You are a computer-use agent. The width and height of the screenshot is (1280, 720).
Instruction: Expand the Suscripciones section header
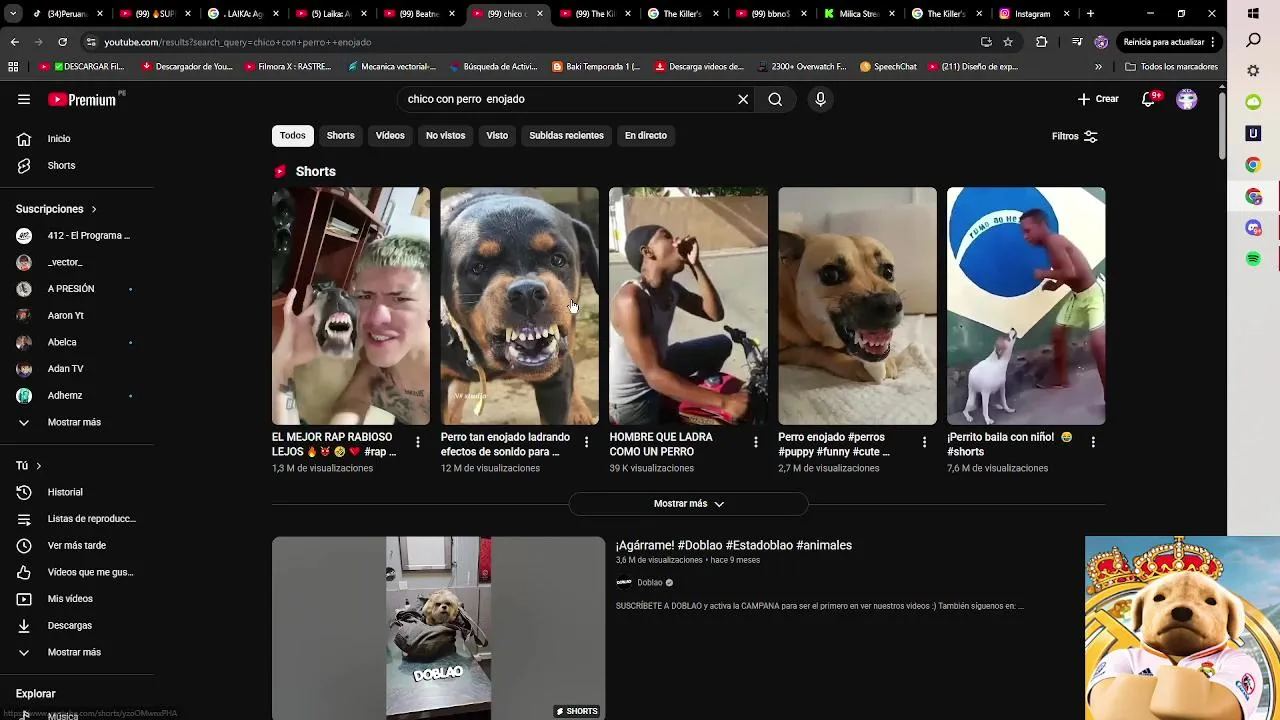[57, 209]
